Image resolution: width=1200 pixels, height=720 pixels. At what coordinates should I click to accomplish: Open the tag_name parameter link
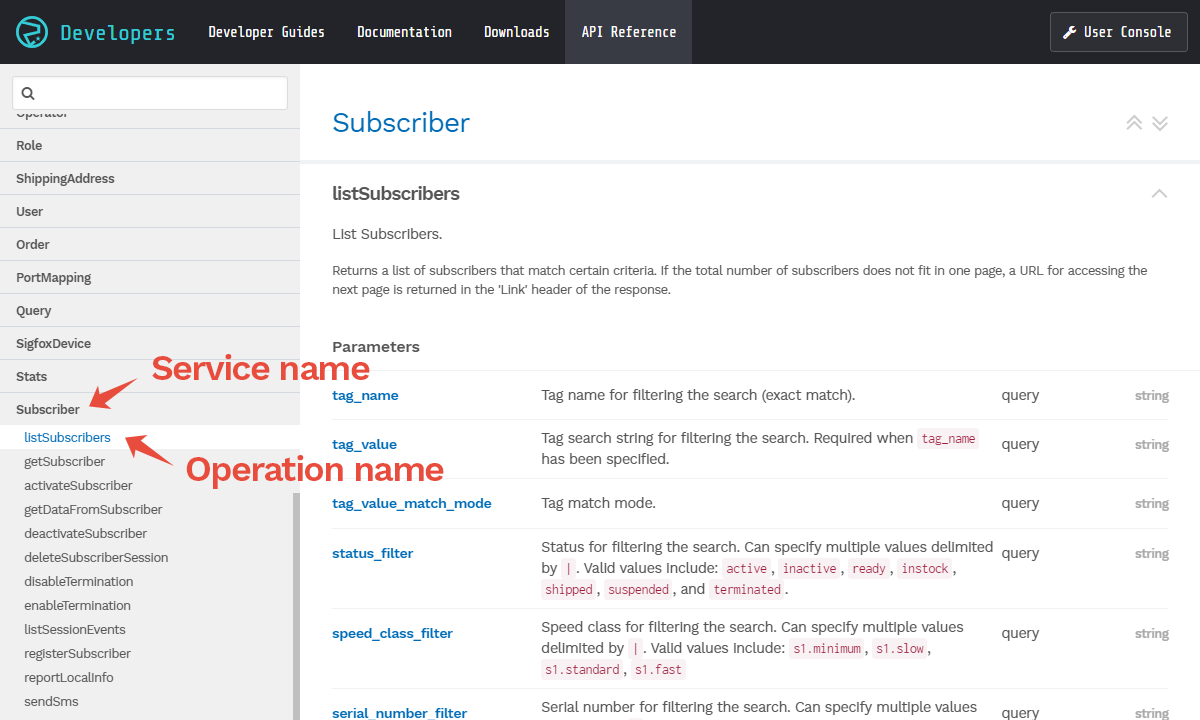365,395
